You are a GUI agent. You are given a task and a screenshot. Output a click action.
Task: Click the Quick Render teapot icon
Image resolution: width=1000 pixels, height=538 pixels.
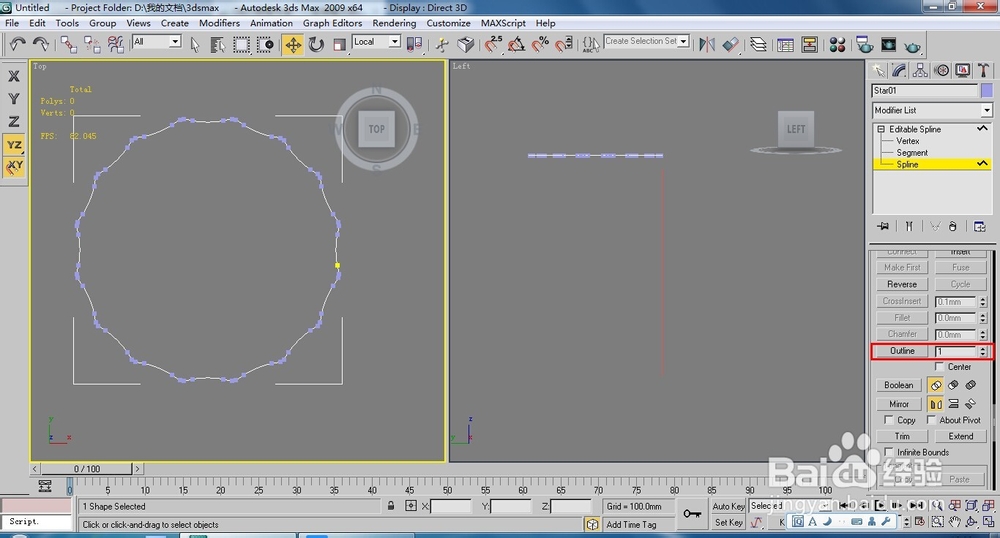[x=913, y=46]
